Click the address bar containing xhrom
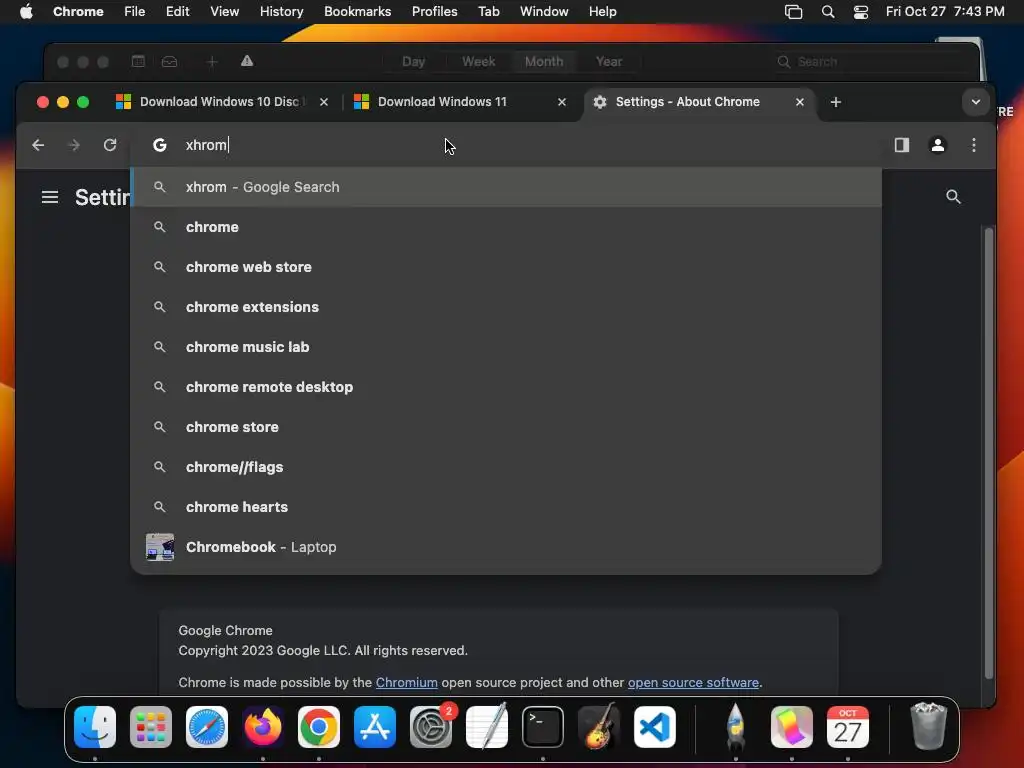 506,145
